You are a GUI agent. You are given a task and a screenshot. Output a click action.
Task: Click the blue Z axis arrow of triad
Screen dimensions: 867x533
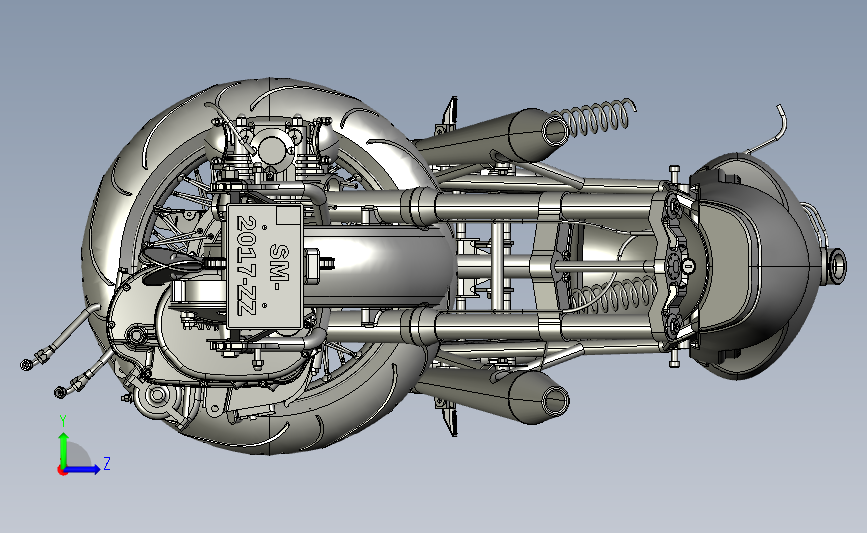point(83,469)
